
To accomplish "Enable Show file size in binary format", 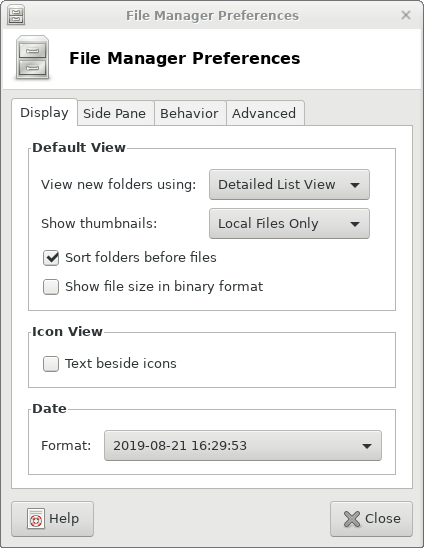I will 51,287.
